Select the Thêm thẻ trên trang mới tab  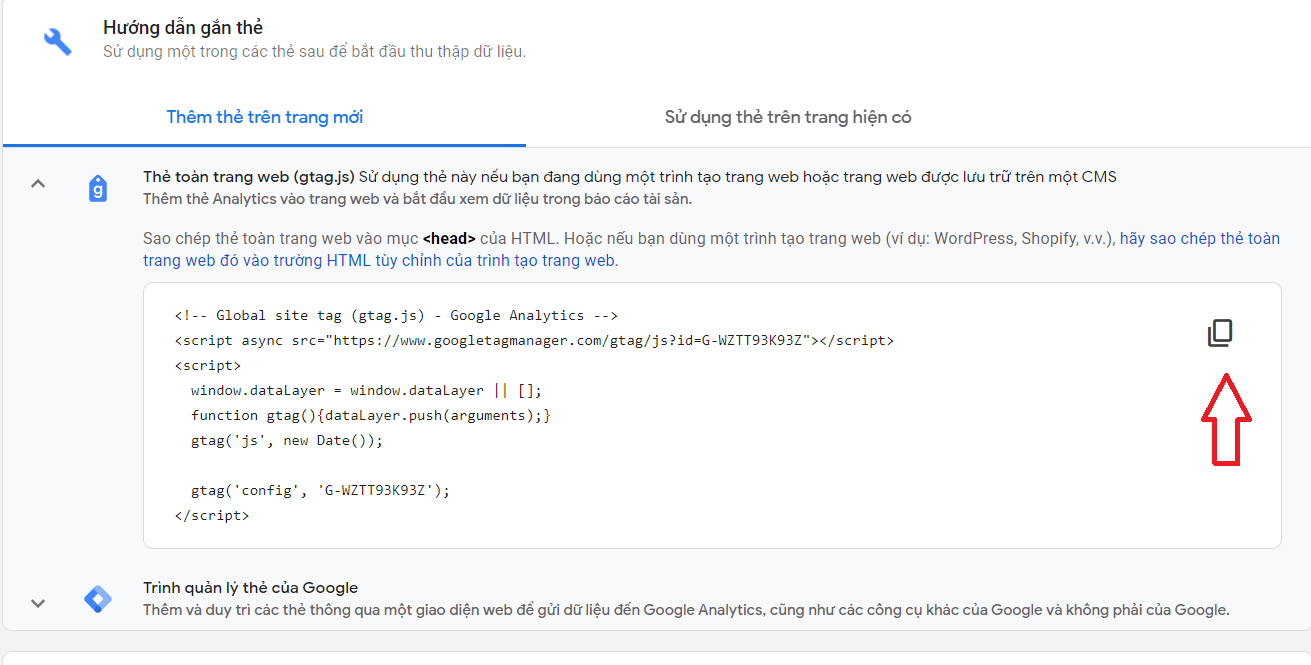265,117
